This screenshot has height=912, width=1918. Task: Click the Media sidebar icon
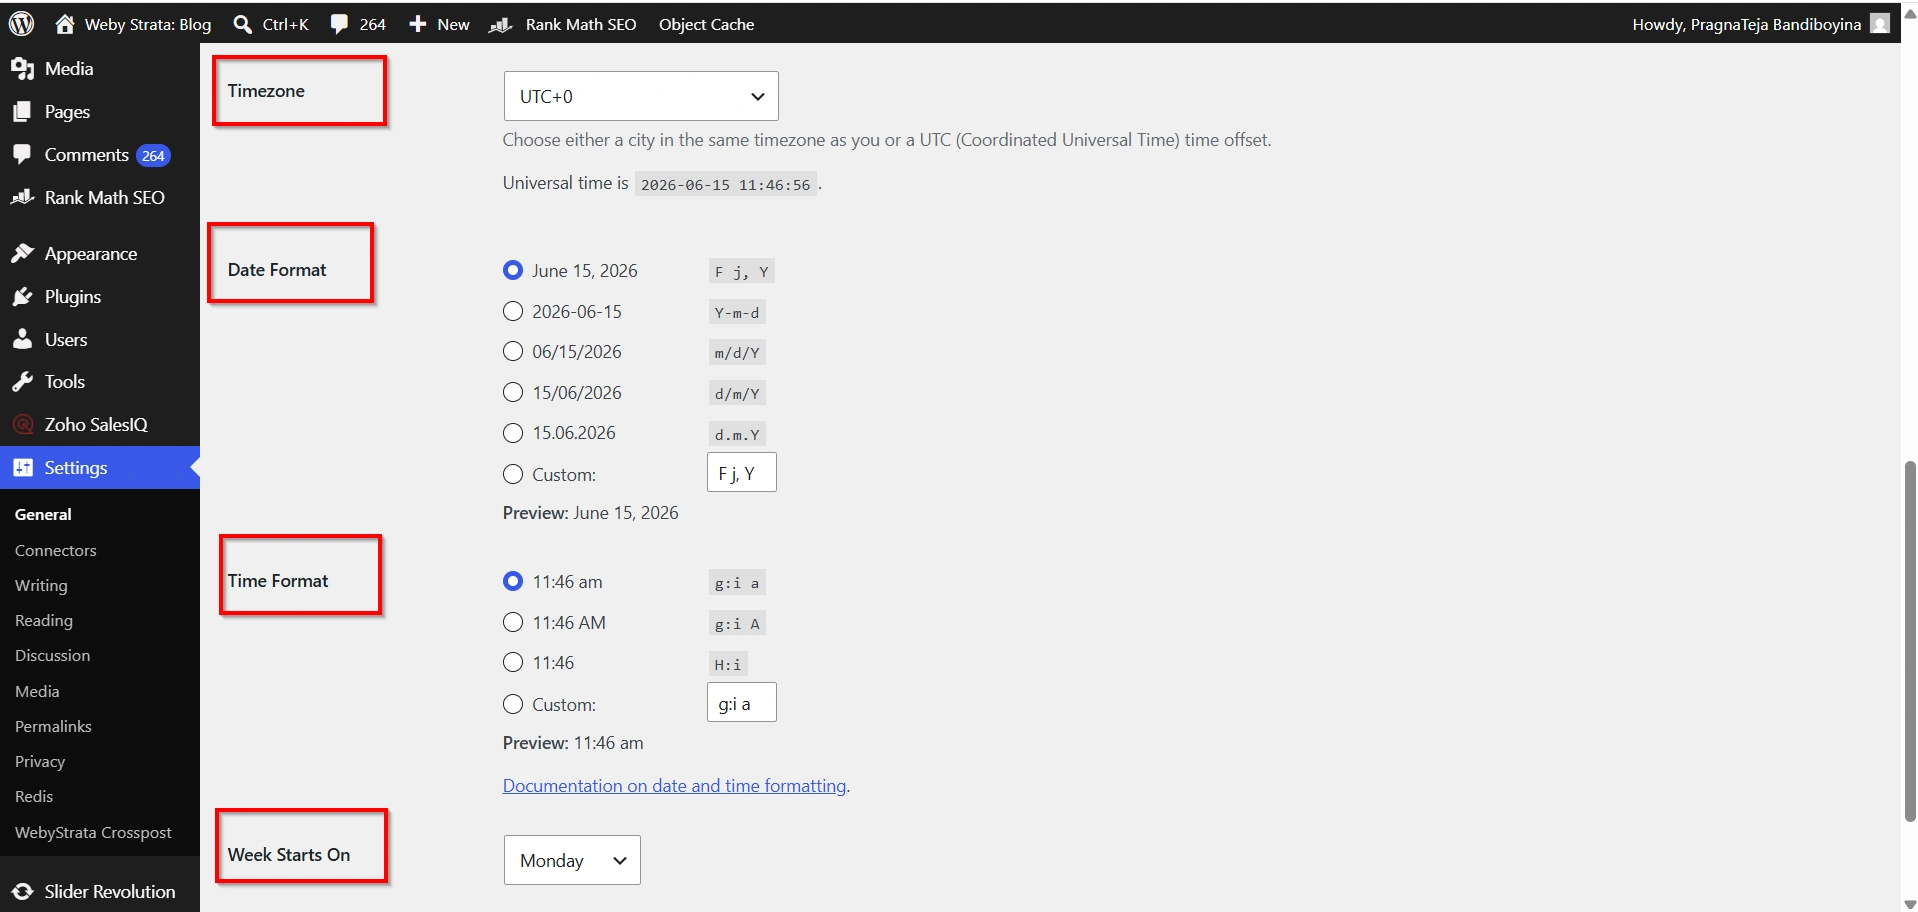[x=22, y=69]
